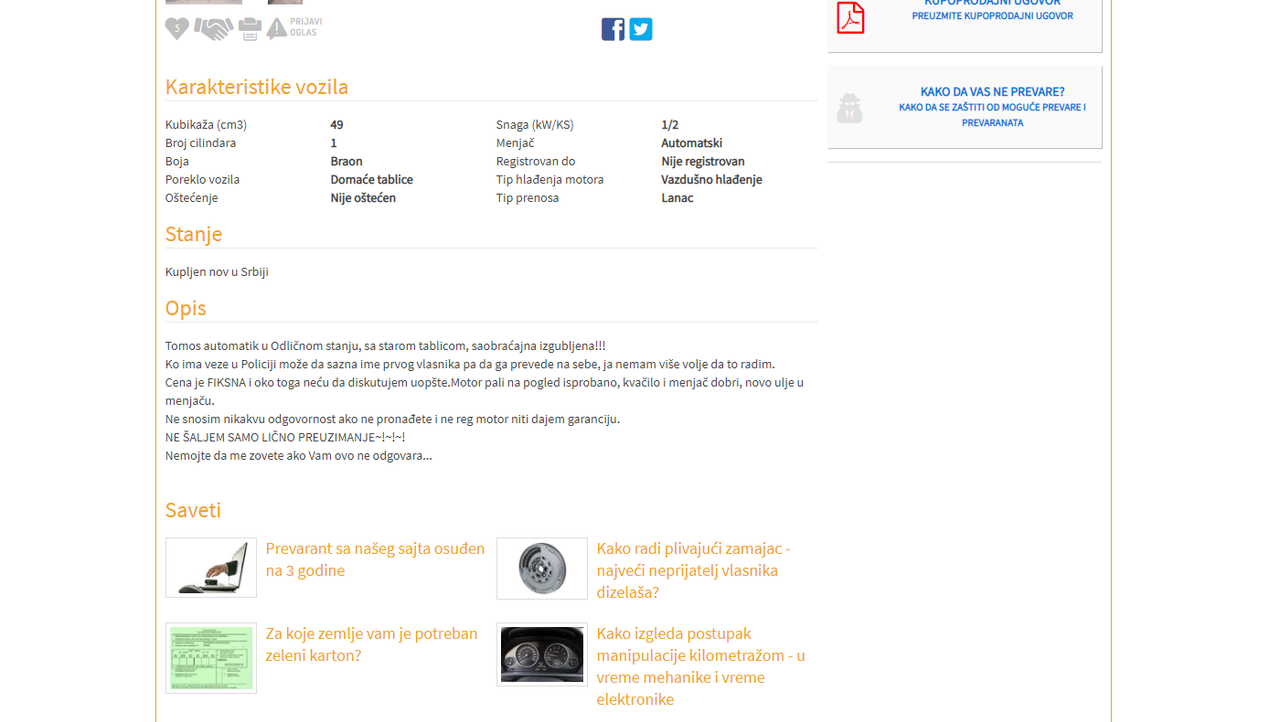
Task: Share the ad on Facebook
Action: click(x=613, y=29)
